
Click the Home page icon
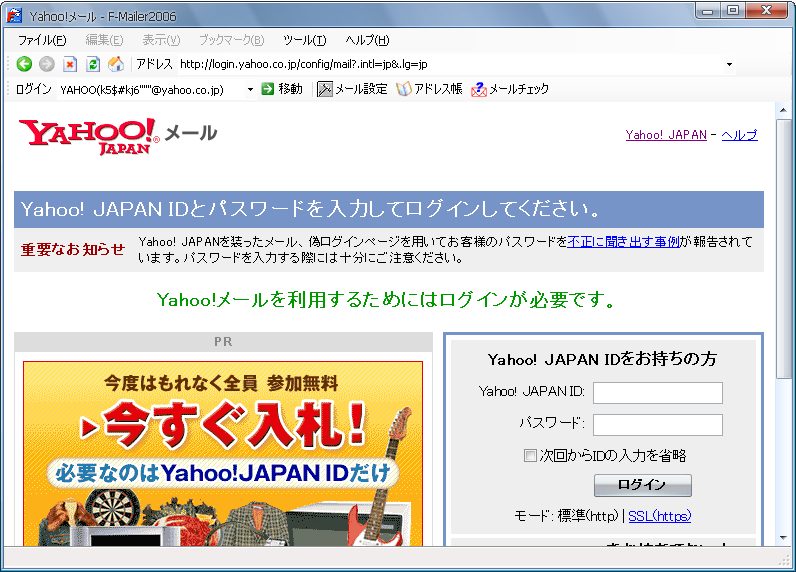[x=116, y=64]
